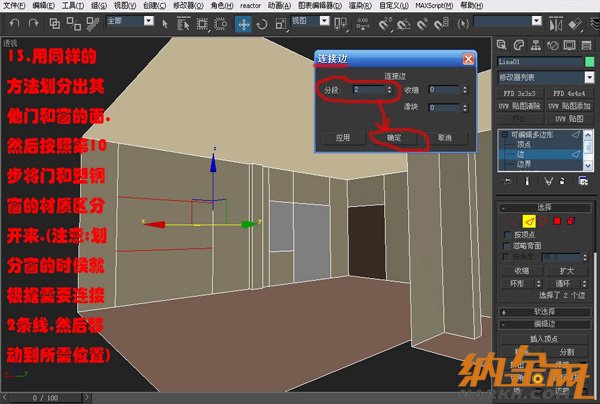Select the 顶点 sub-object in the stack

(523, 144)
